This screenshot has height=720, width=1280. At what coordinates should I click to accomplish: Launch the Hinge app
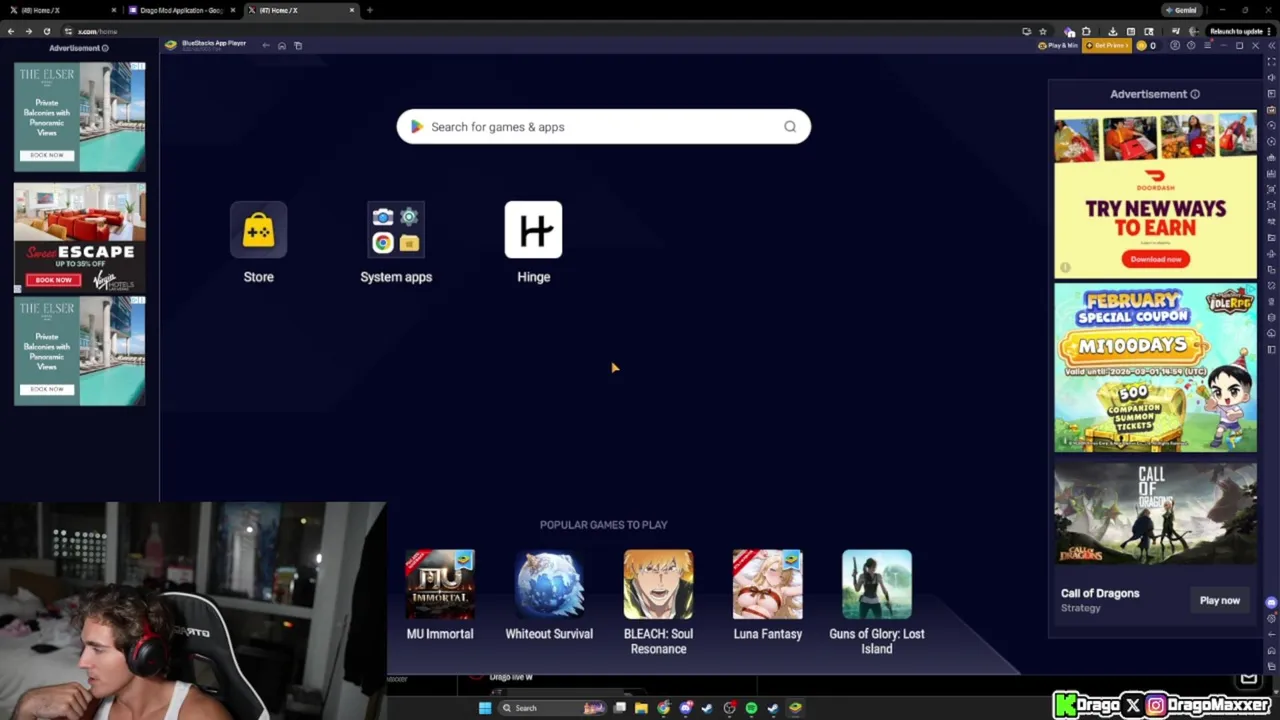click(533, 230)
